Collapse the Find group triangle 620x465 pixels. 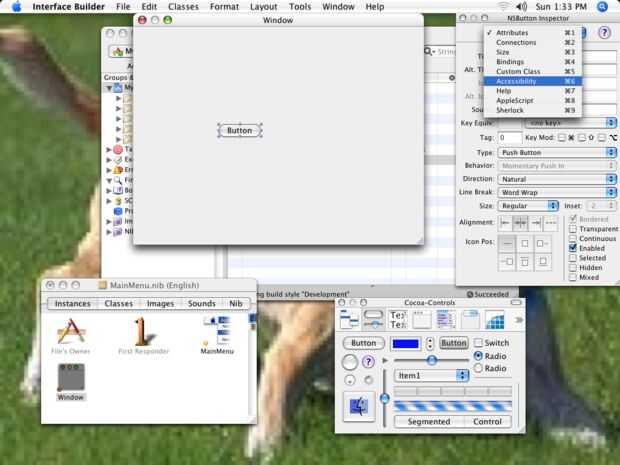pos(109,180)
